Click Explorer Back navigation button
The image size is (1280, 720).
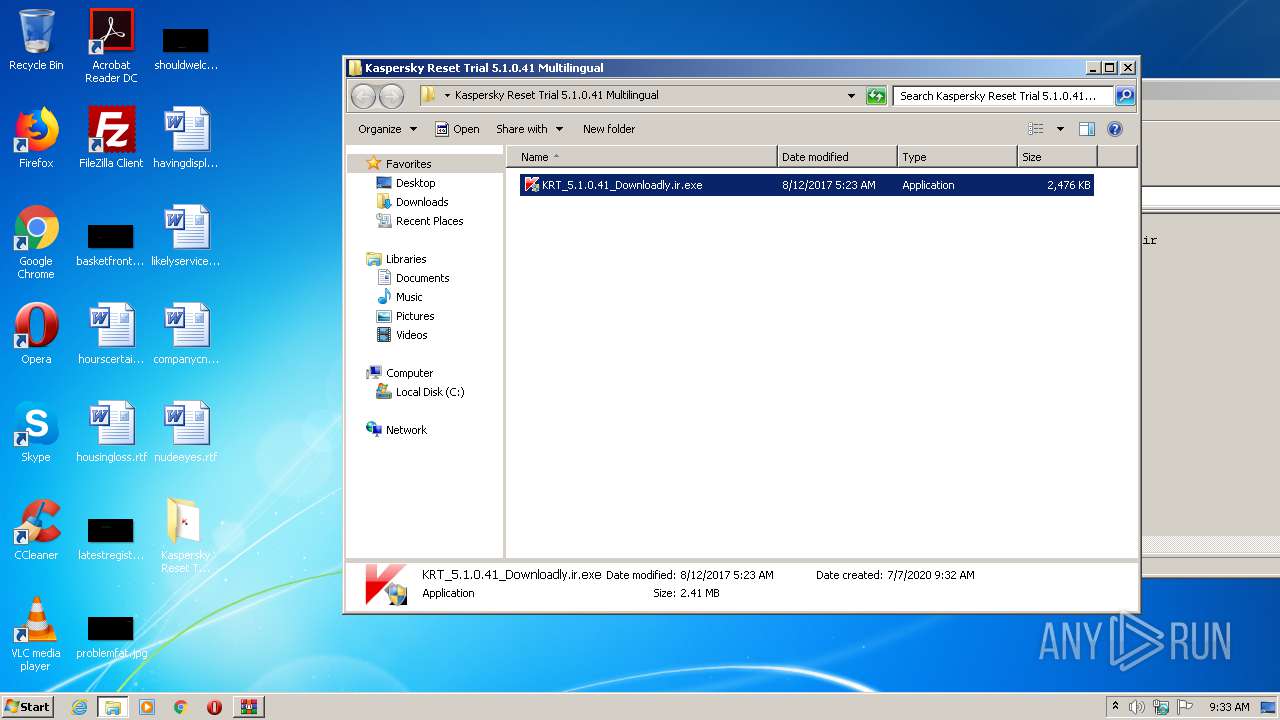(x=363, y=96)
